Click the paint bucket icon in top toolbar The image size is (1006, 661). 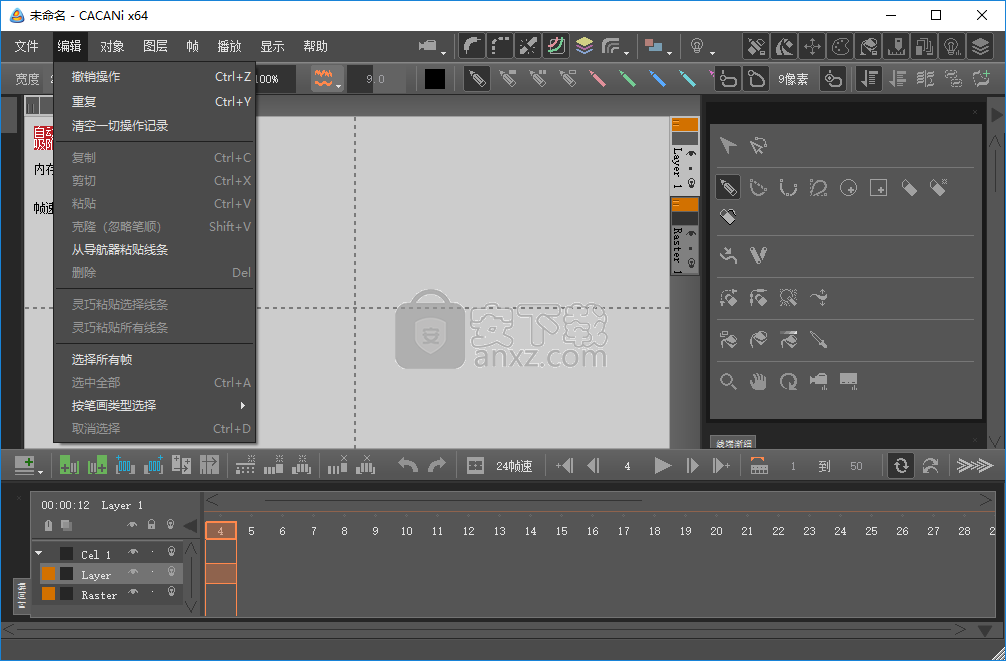click(x=868, y=46)
